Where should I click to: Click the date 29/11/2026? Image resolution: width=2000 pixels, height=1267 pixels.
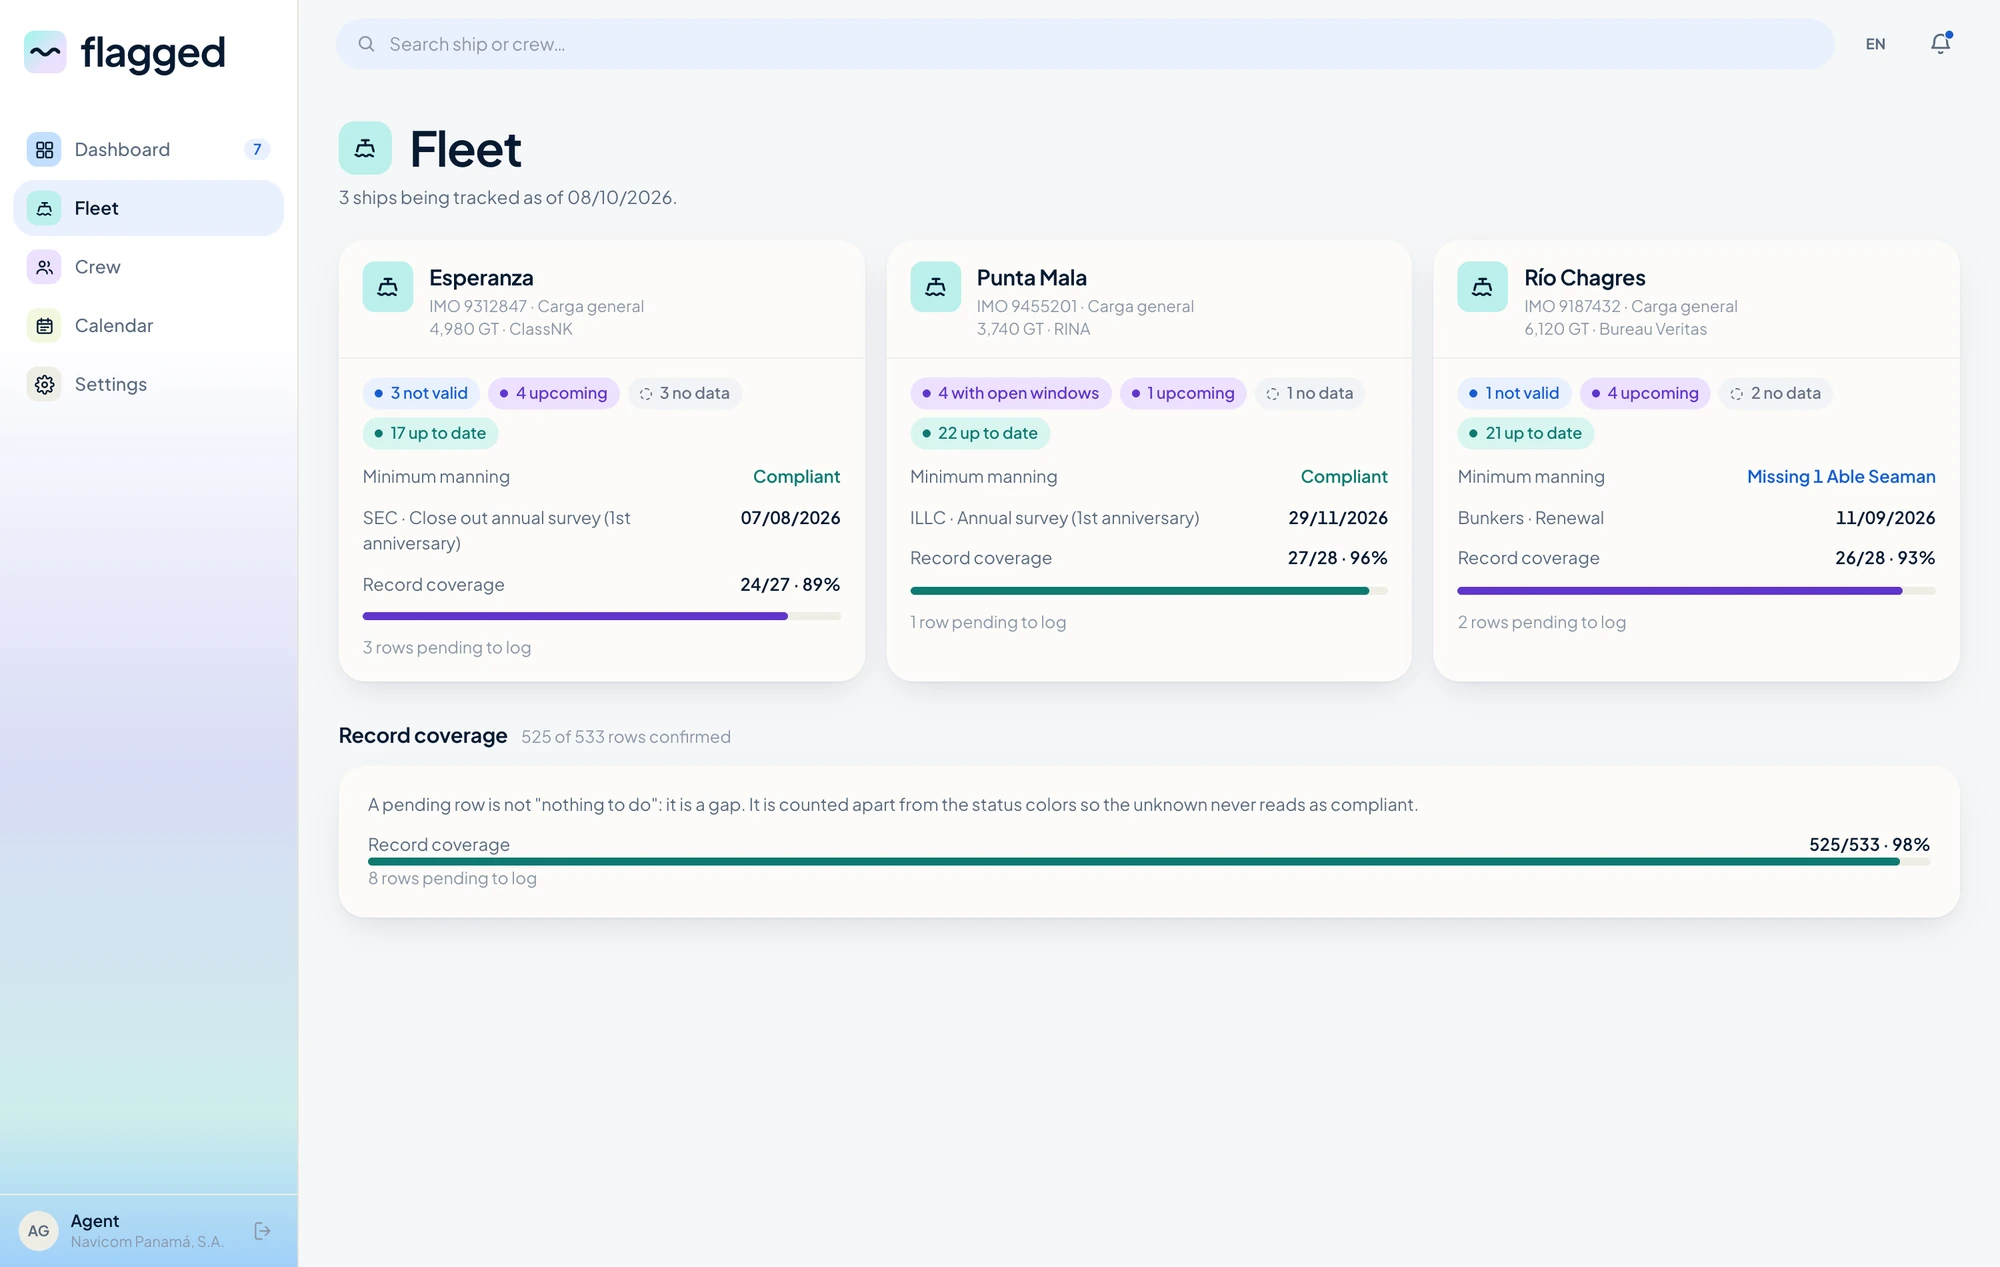pos(1338,518)
